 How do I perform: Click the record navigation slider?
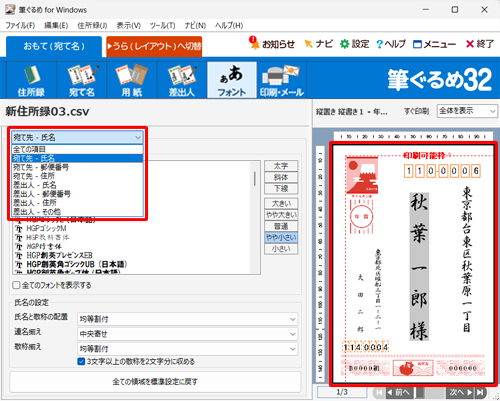click(x=420, y=392)
